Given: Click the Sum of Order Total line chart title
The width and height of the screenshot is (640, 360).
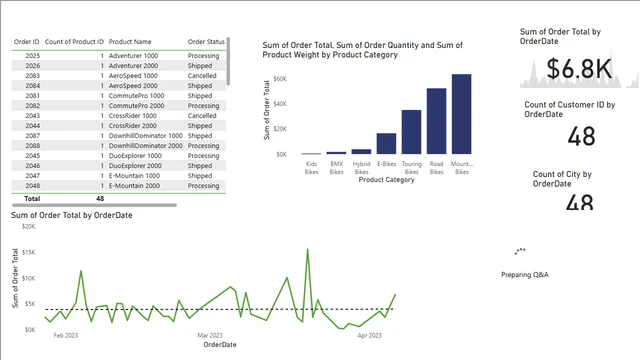Looking at the screenshot, I should click(x=72, y=215).
